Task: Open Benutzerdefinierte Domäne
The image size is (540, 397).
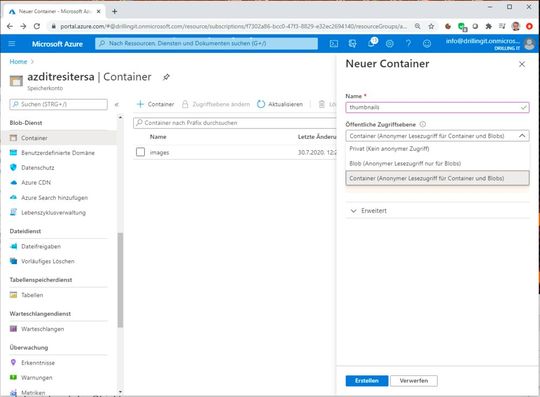Action: [59, 153]
